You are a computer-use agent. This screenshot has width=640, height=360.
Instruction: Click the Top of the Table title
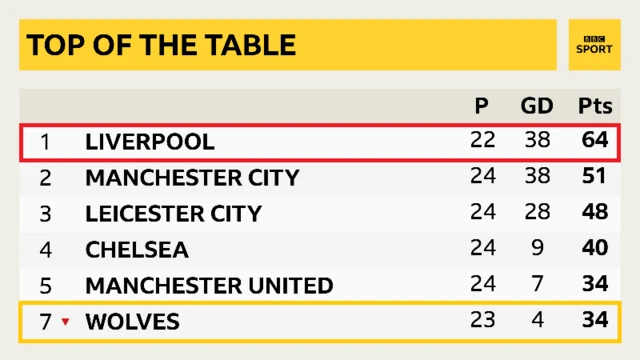click(x=161, y=45)
